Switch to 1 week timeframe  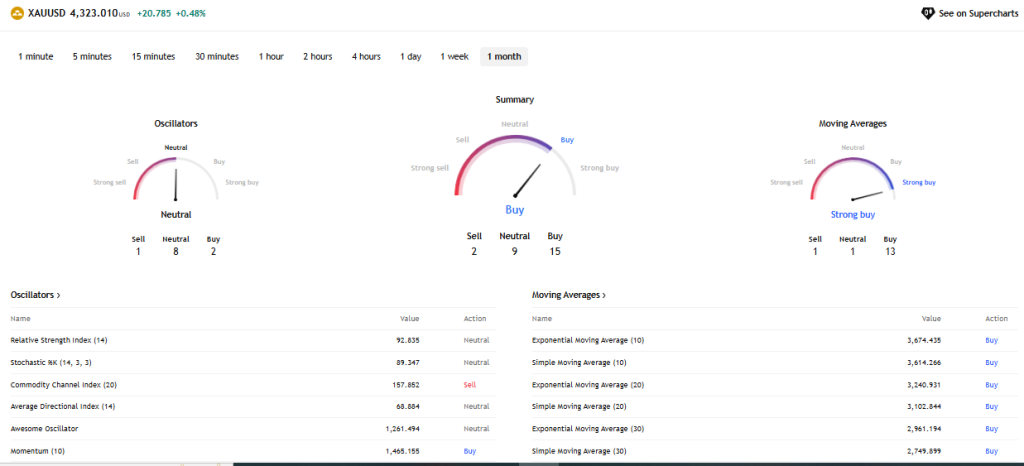click(x=455, y=57)
